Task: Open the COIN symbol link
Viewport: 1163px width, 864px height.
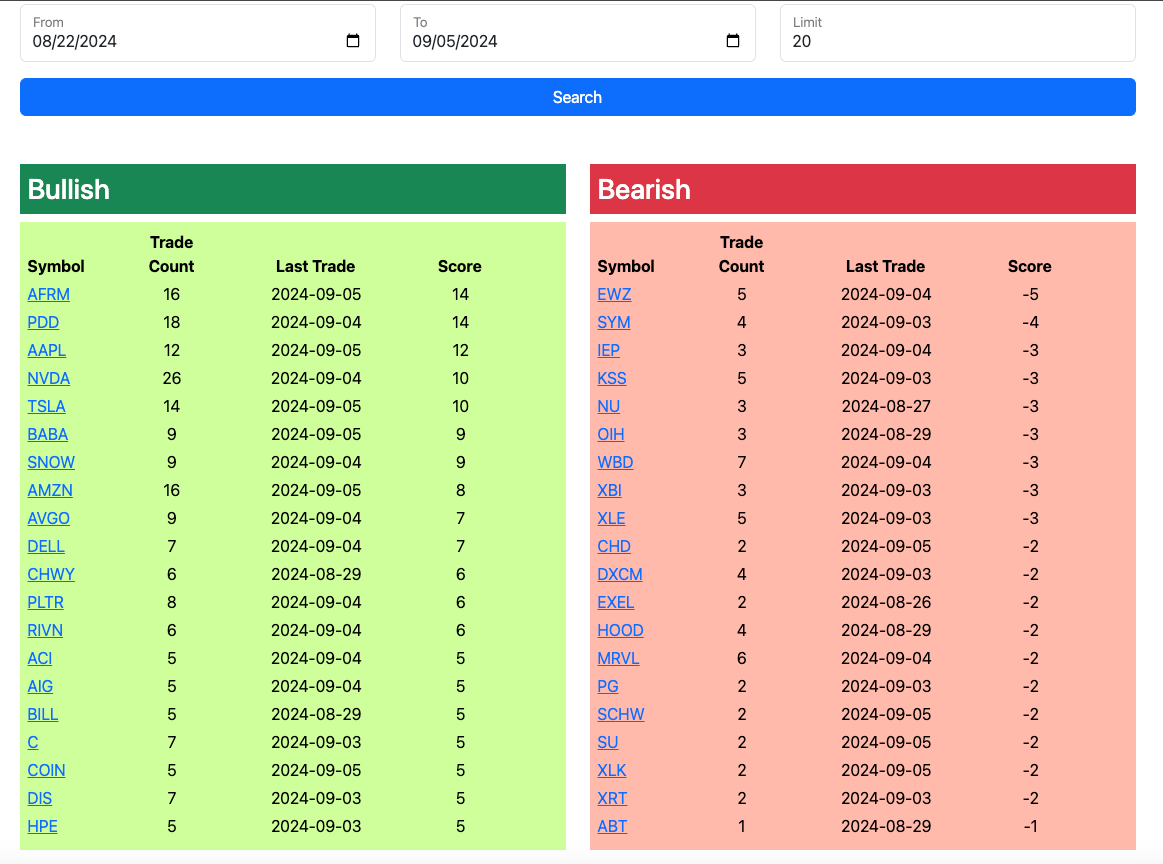Action: 46,771
